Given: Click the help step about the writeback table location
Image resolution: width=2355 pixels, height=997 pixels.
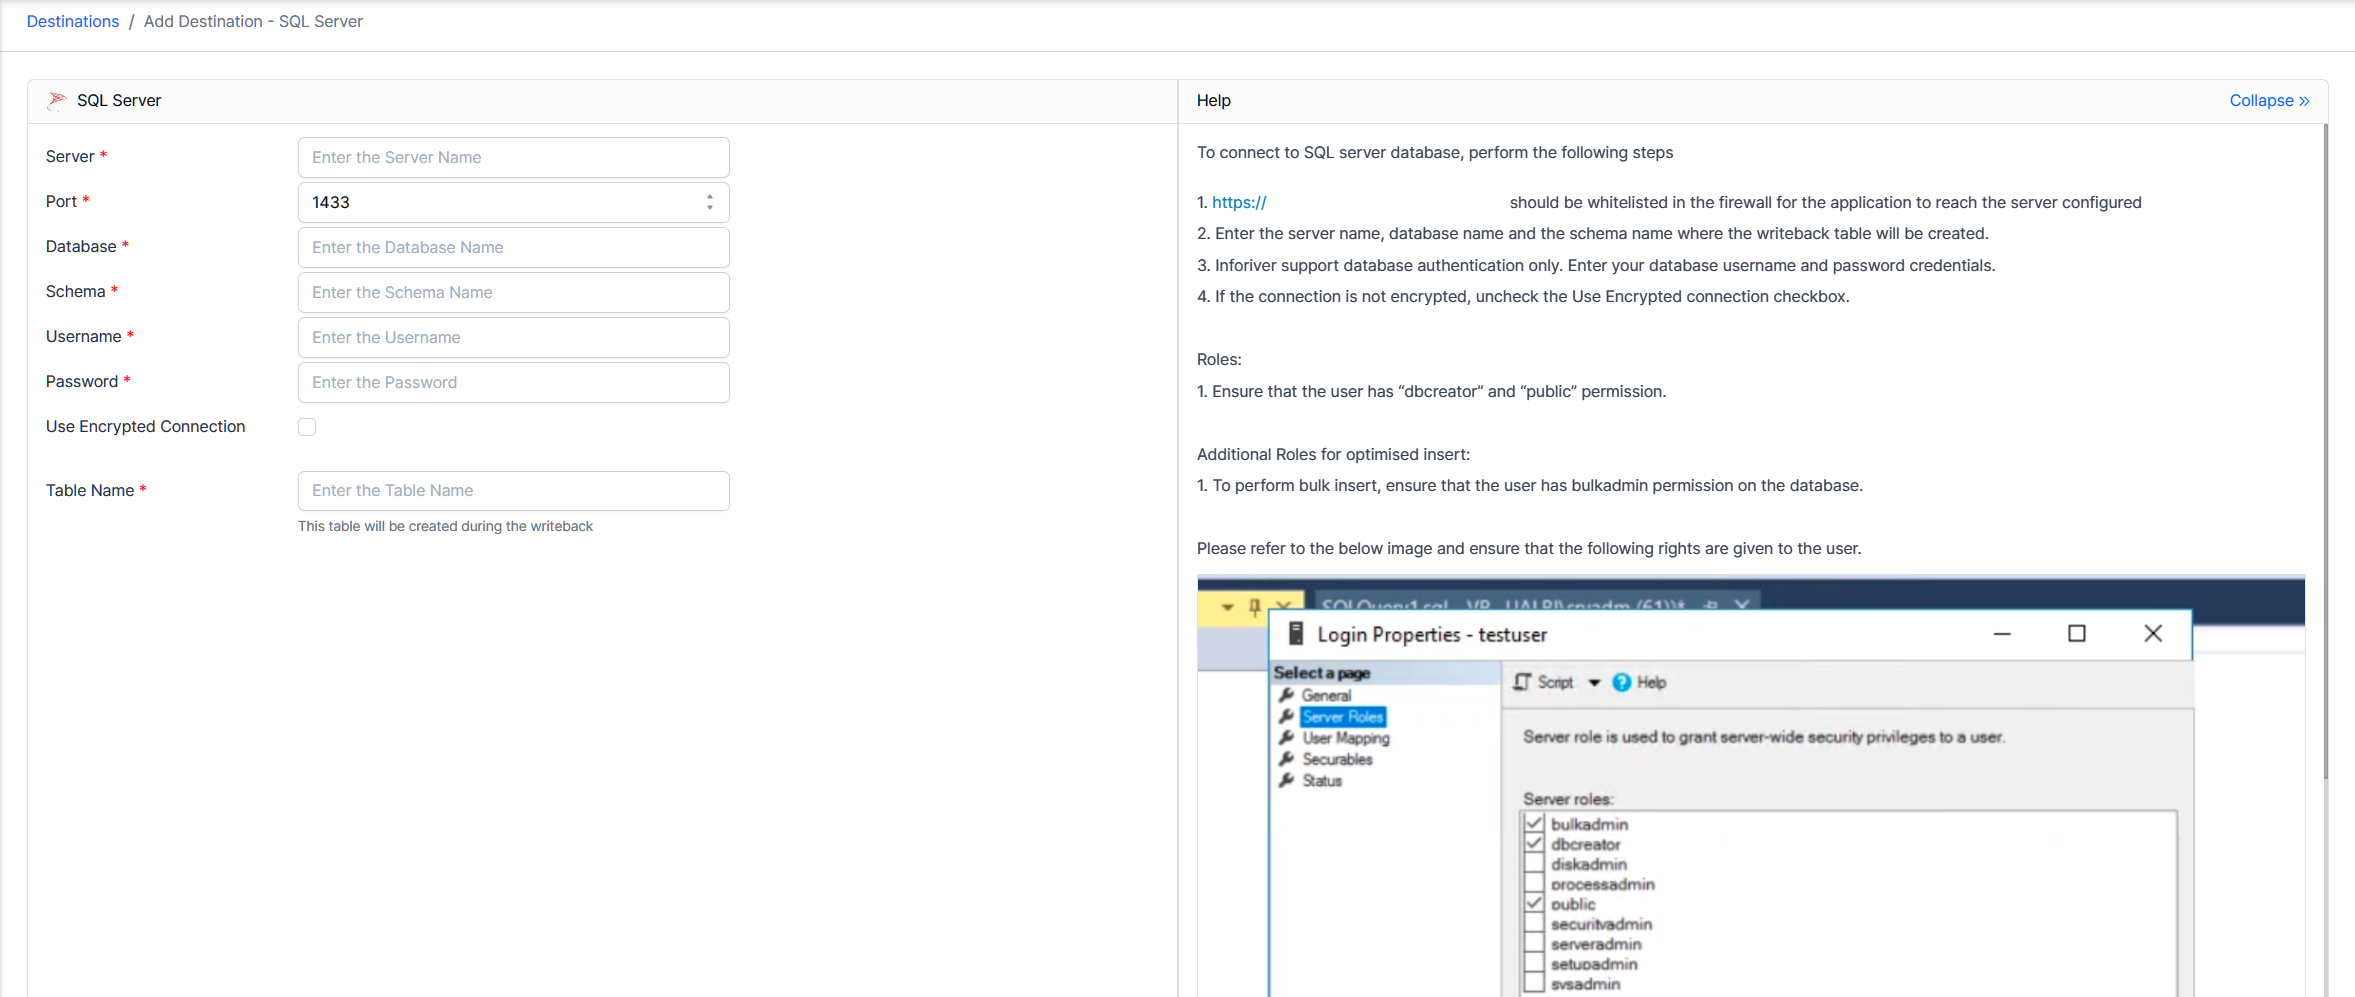Looking at the screenshot, I should [x=1593, y=233].
